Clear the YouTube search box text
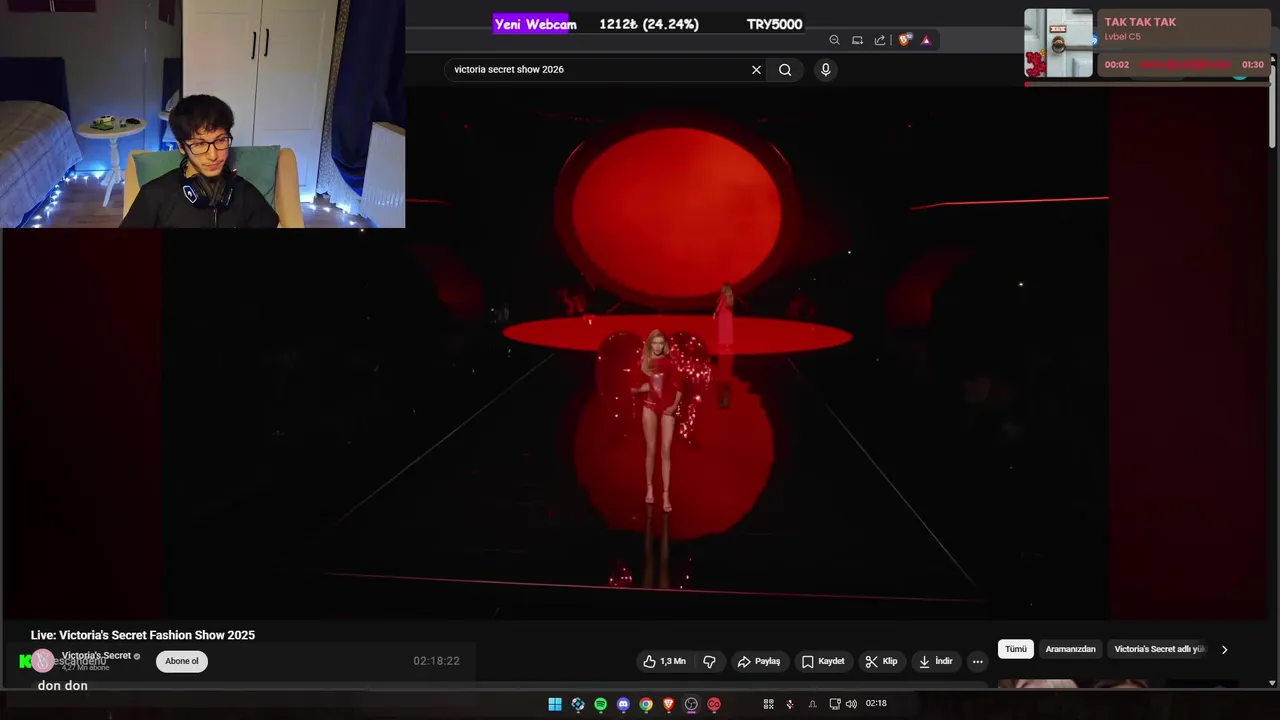This screenshot has height=720, width=1280. pyautogui.click(x=756, y=70)
